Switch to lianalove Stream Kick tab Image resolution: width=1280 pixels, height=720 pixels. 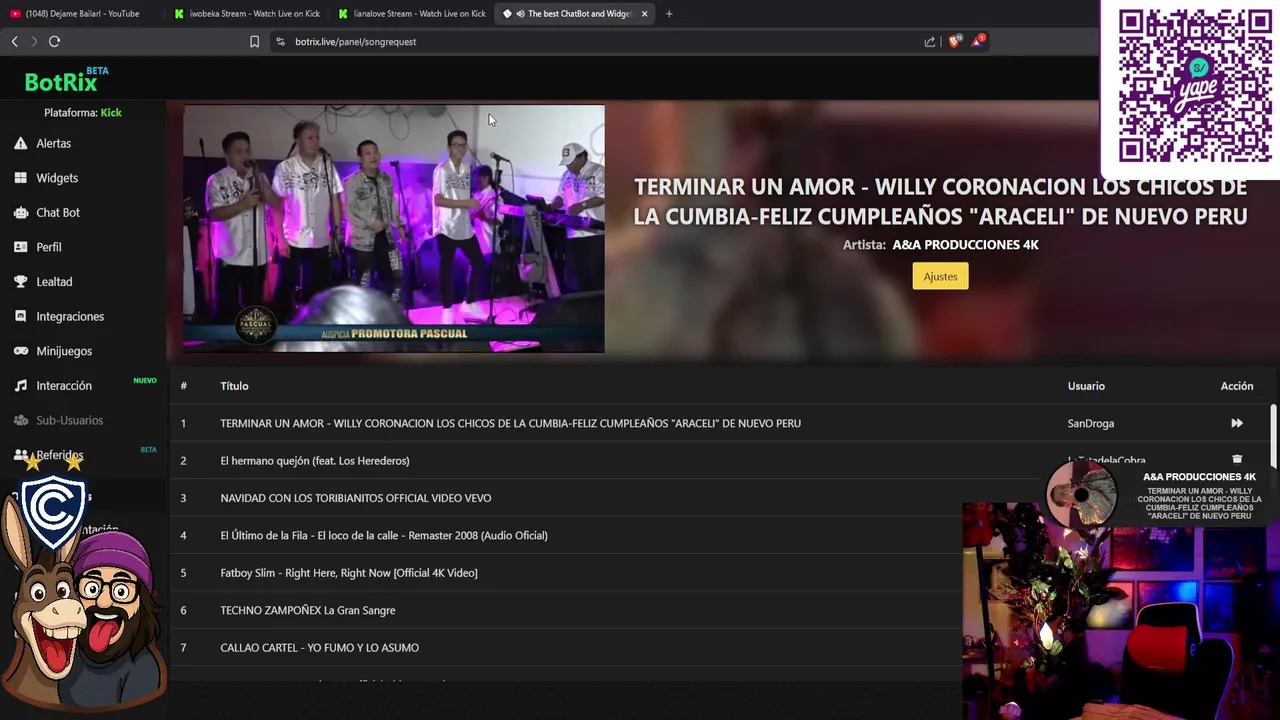pos(412,13)
